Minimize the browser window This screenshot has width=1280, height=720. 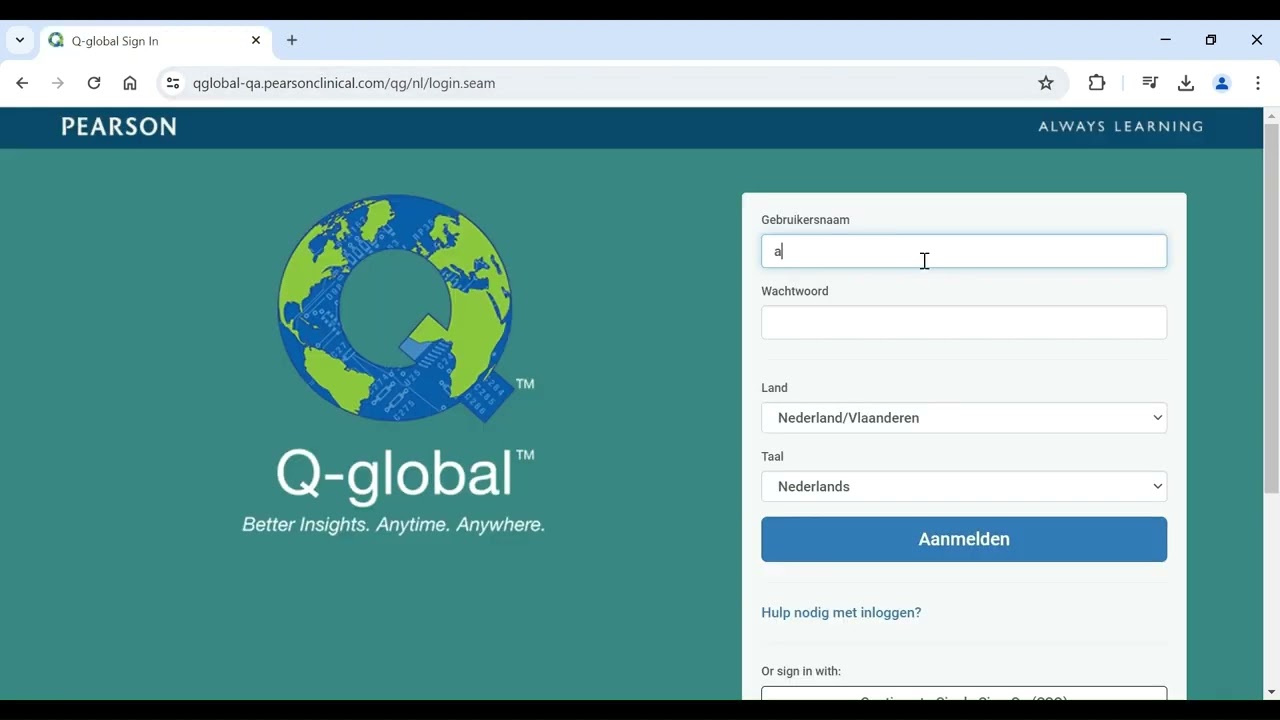coord(1166,41)
